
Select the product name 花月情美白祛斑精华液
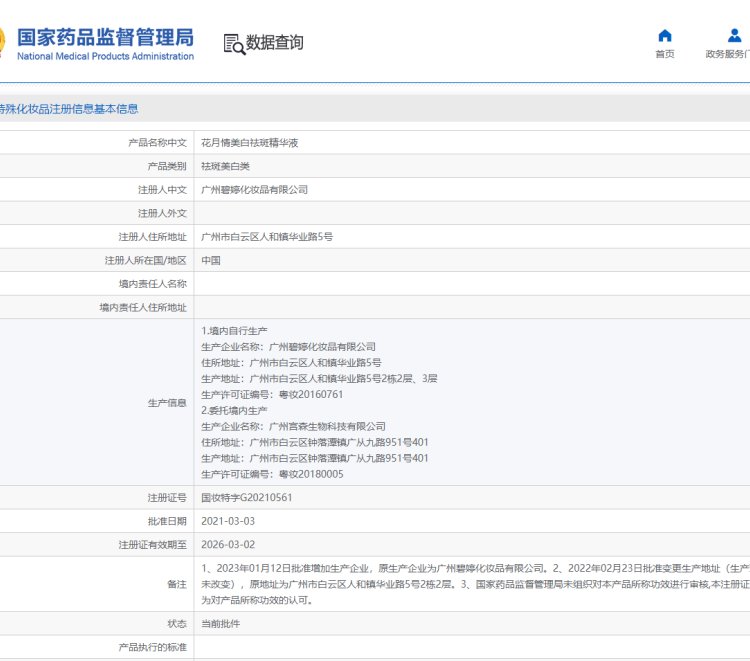[x=250, y=143]
